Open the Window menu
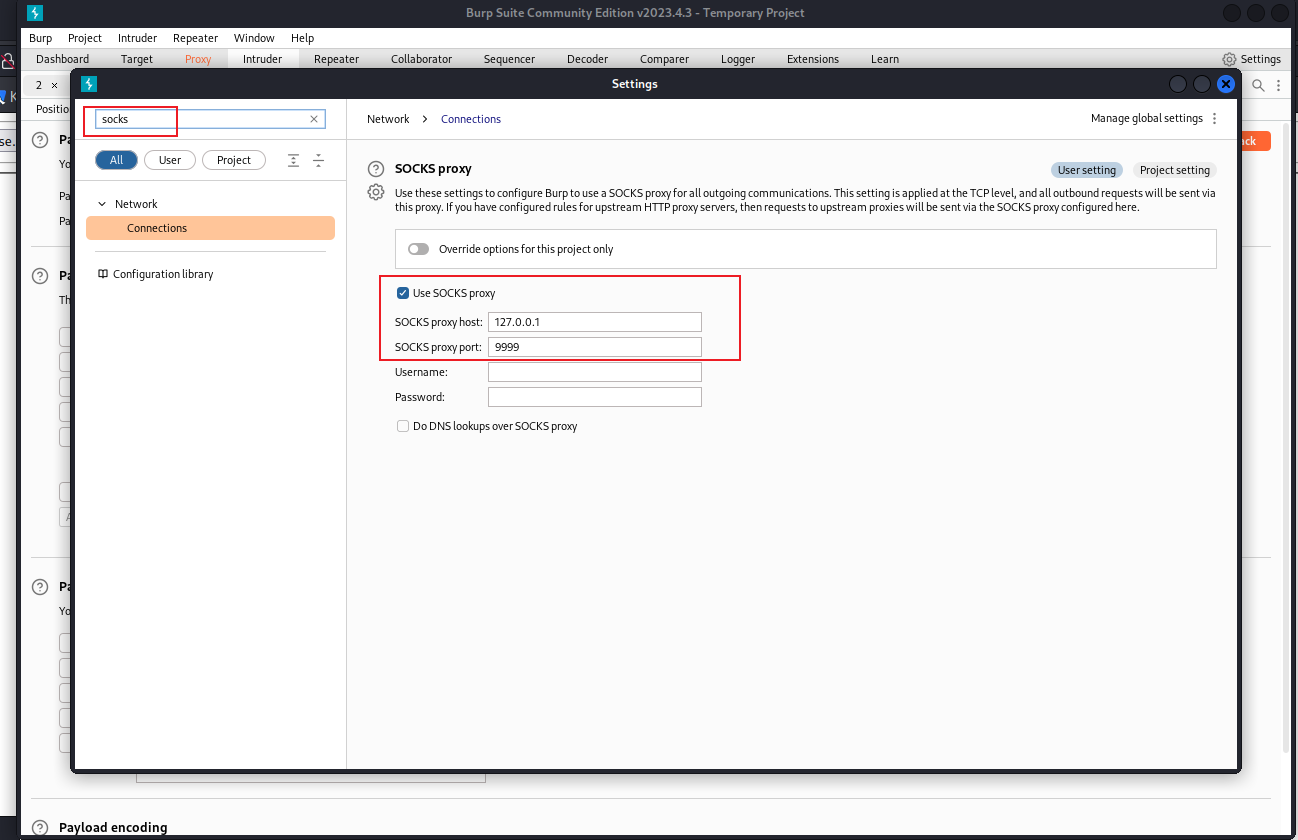The width and height of the screenshot is (1298, 840). (254, 38)
